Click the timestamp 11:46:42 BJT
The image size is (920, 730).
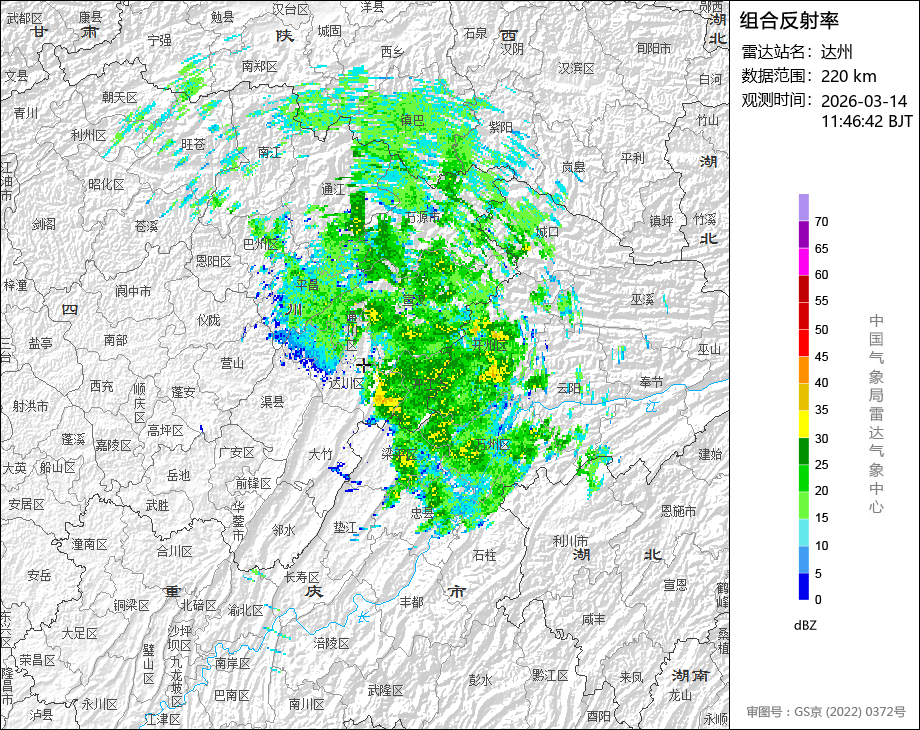click(867, 121)
